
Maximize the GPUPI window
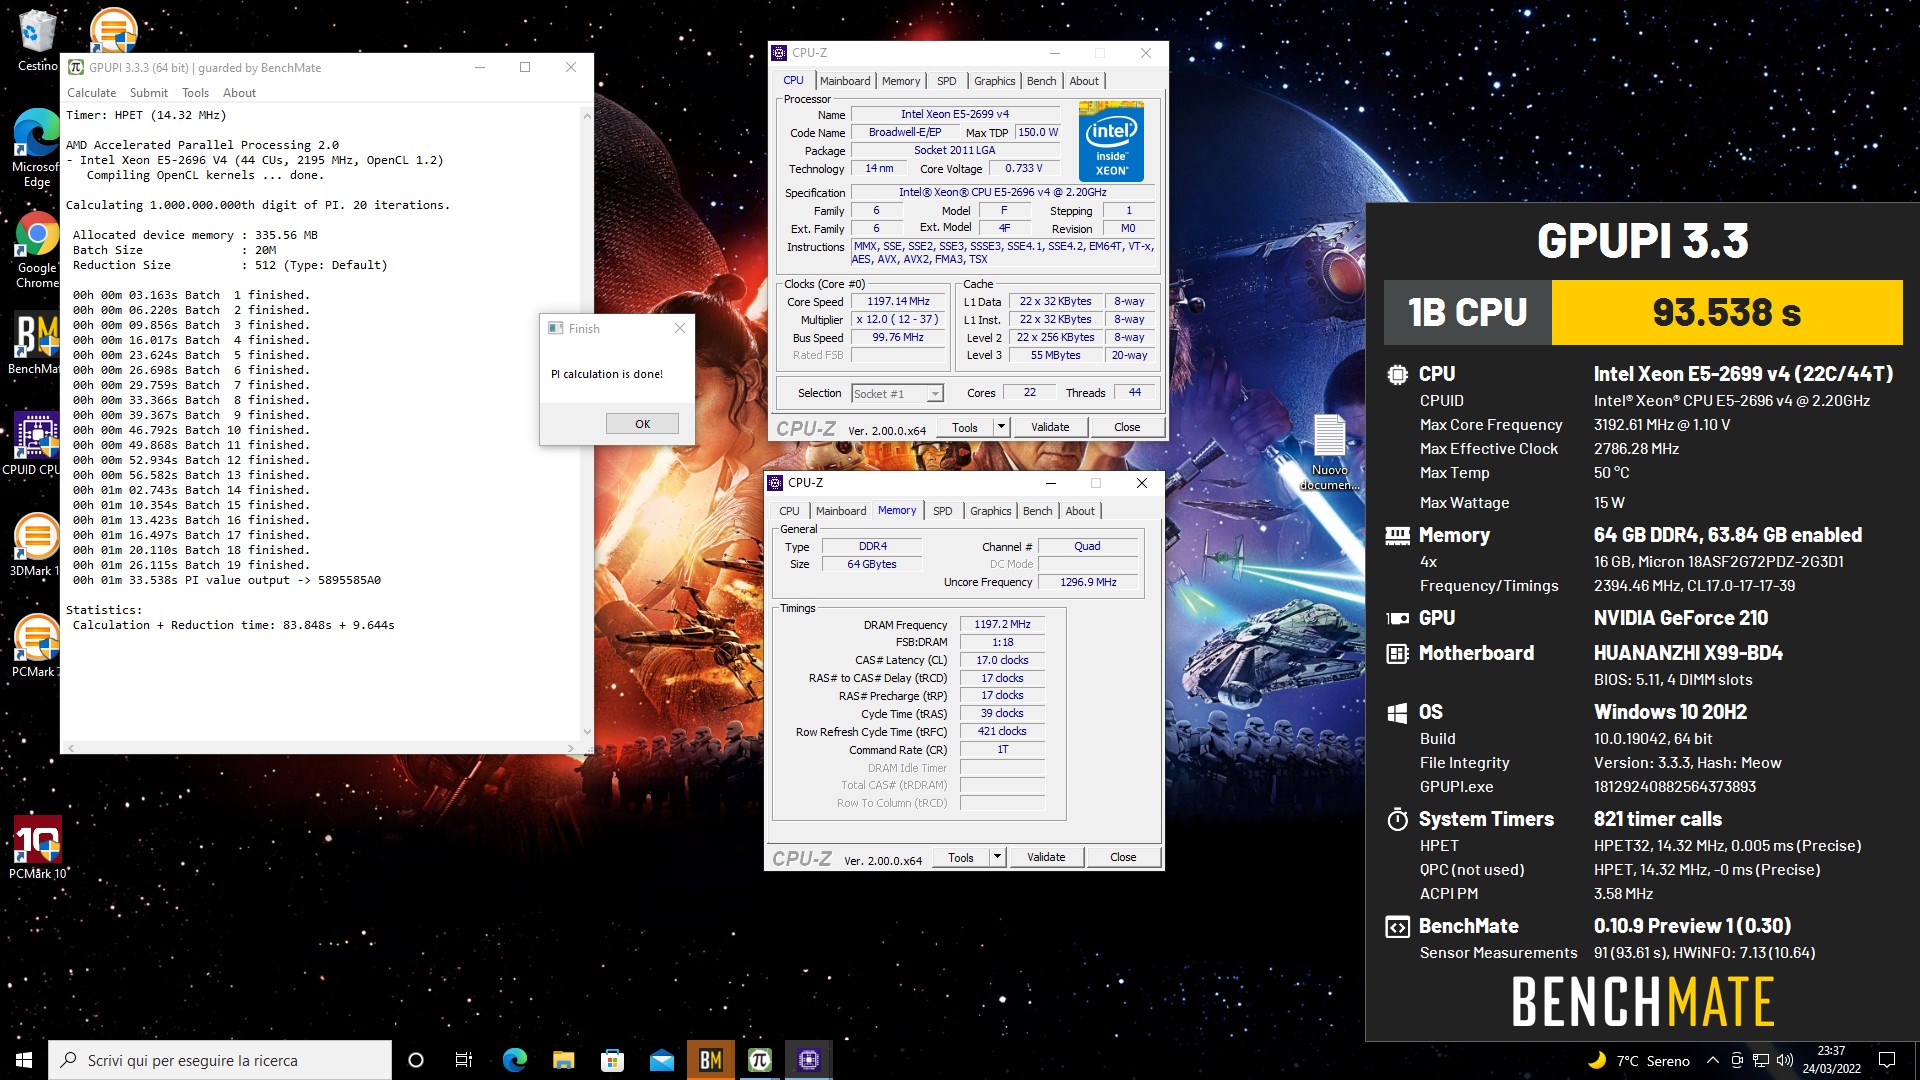525,67
